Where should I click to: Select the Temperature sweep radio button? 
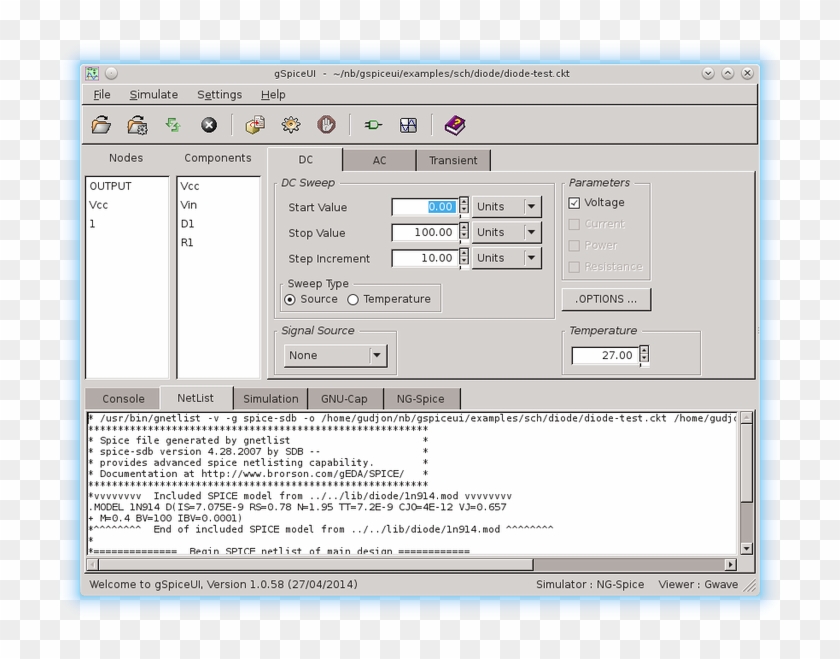click(353, 298)
